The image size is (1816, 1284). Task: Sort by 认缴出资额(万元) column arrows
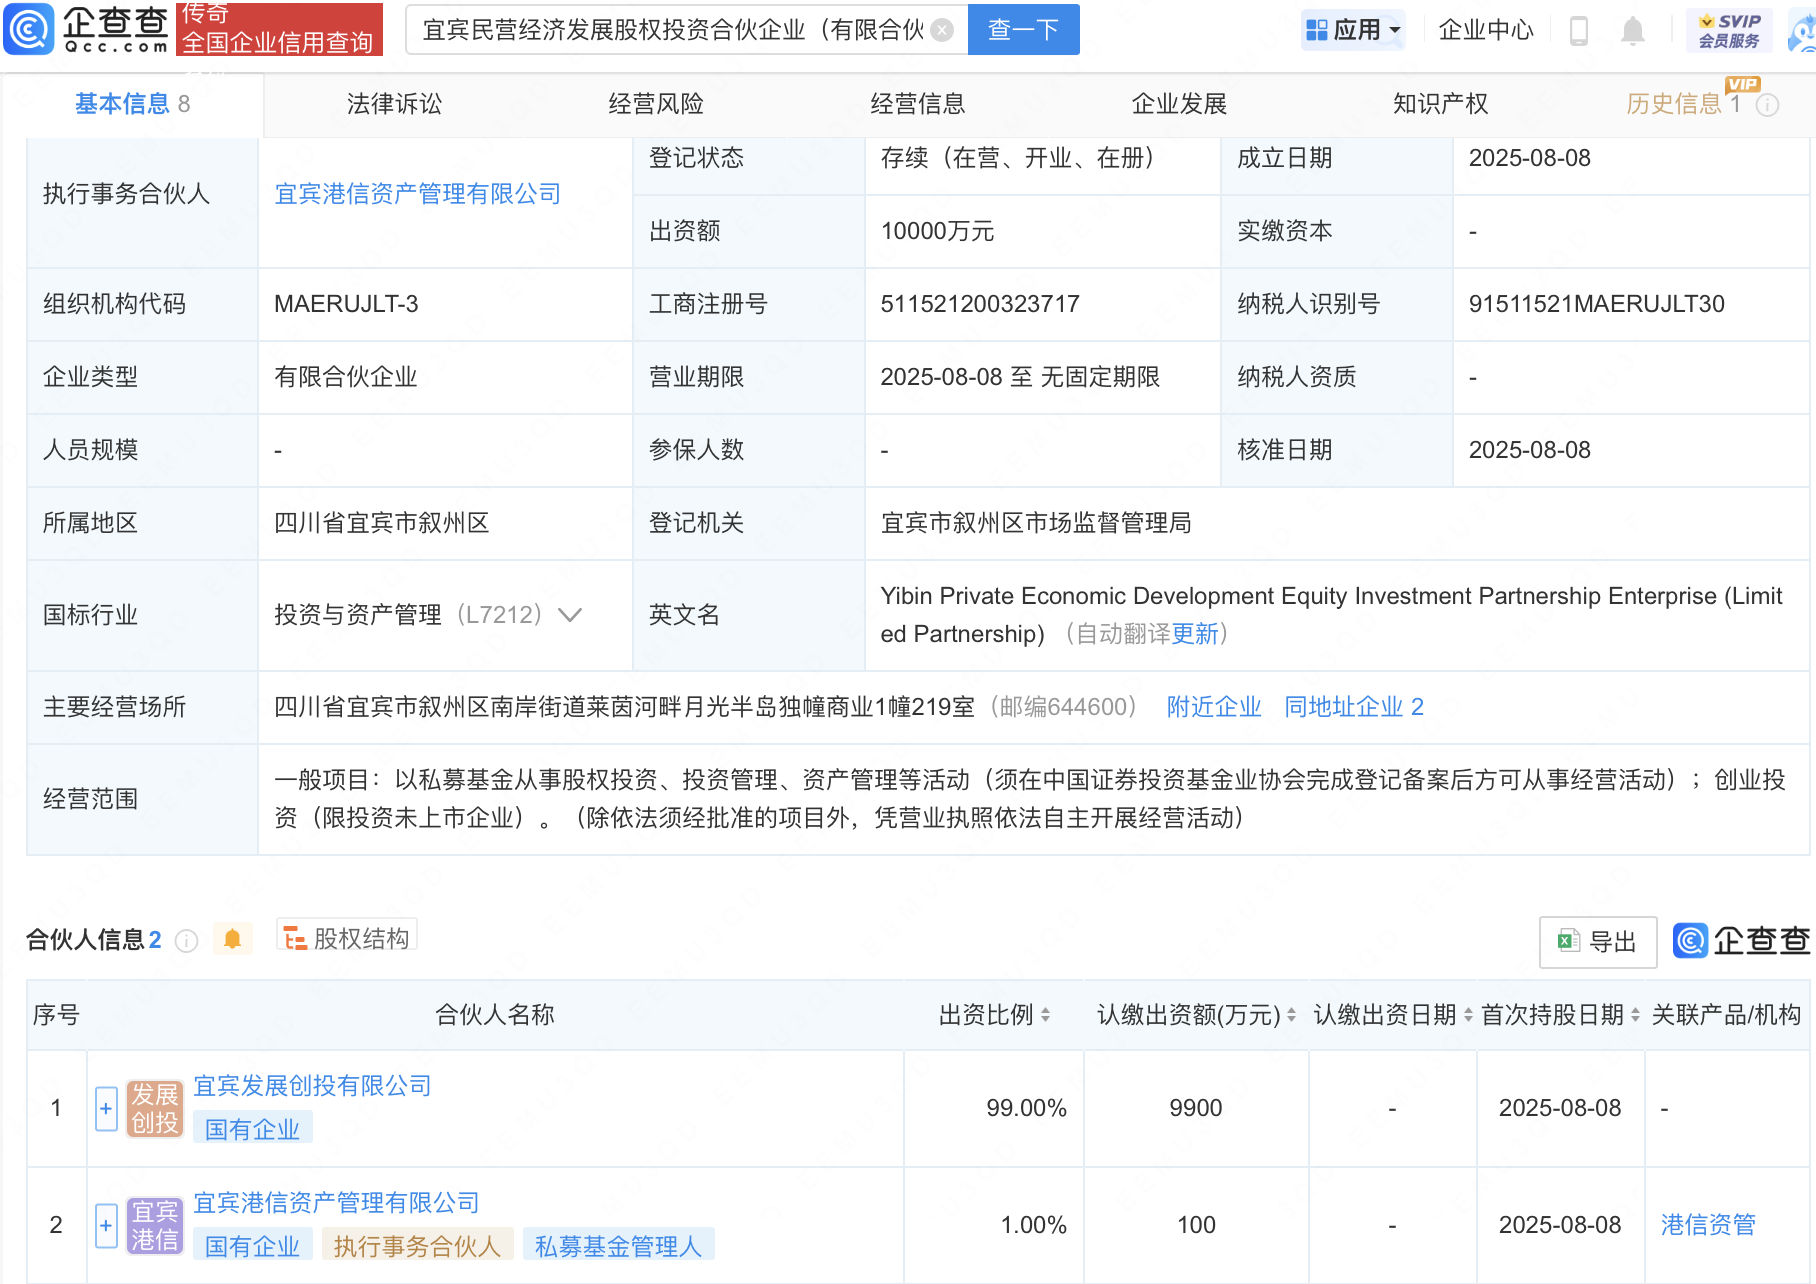pyautogui.click(x=1291, y=1015)
